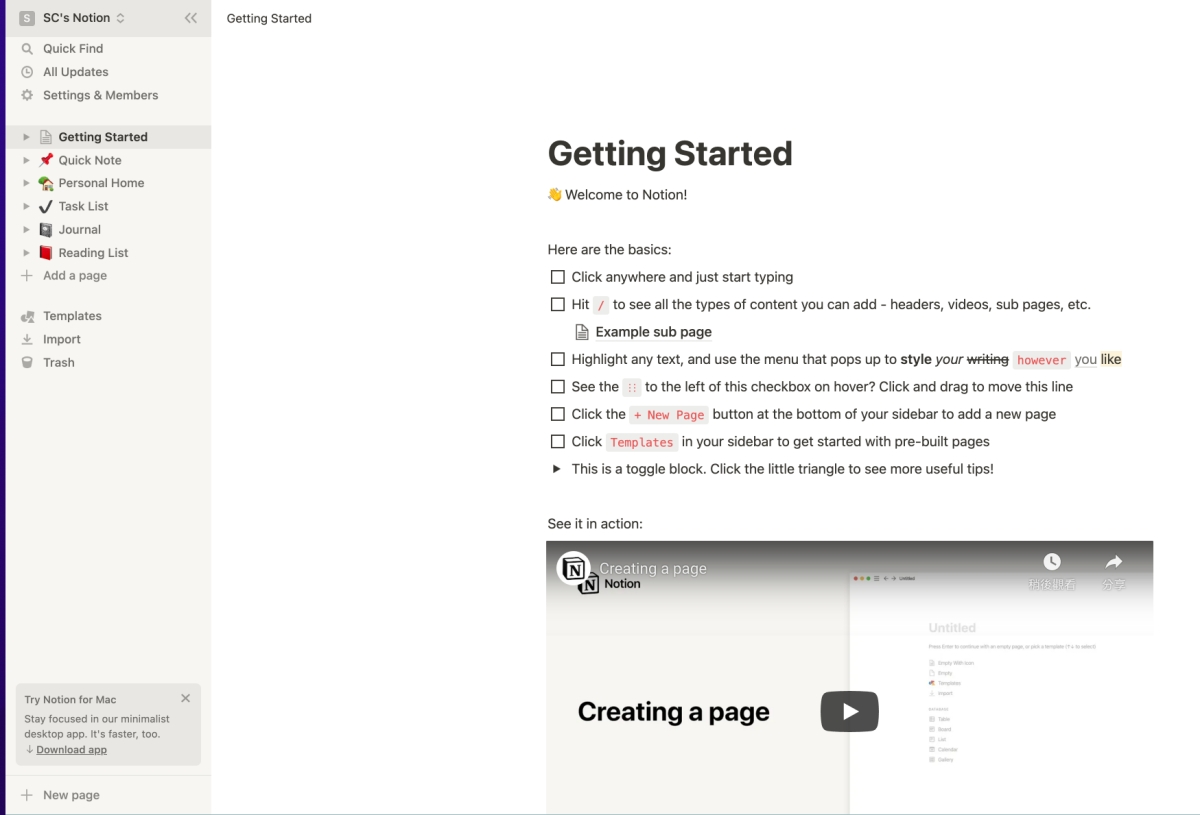Click the Trash bin icon
Image resolution: width=1200 pixels, height=815 pixels.
pos(27,362)
